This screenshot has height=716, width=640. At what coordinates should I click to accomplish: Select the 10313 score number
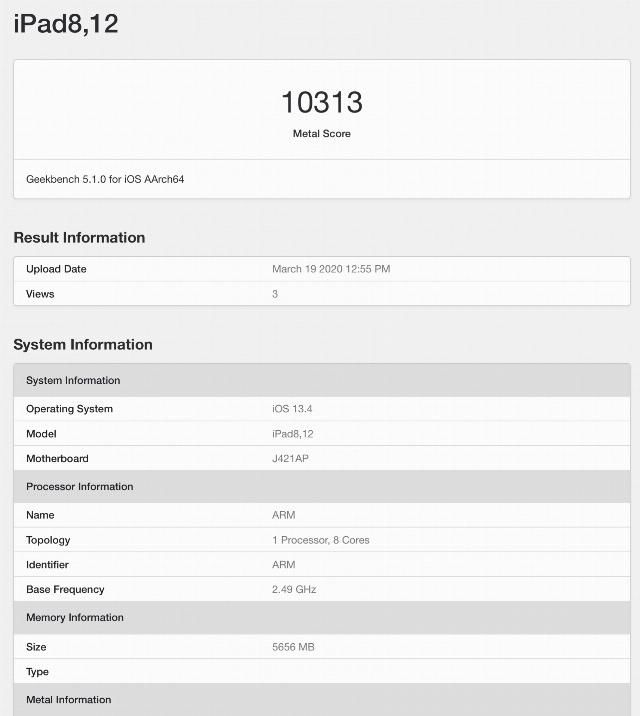322,102
